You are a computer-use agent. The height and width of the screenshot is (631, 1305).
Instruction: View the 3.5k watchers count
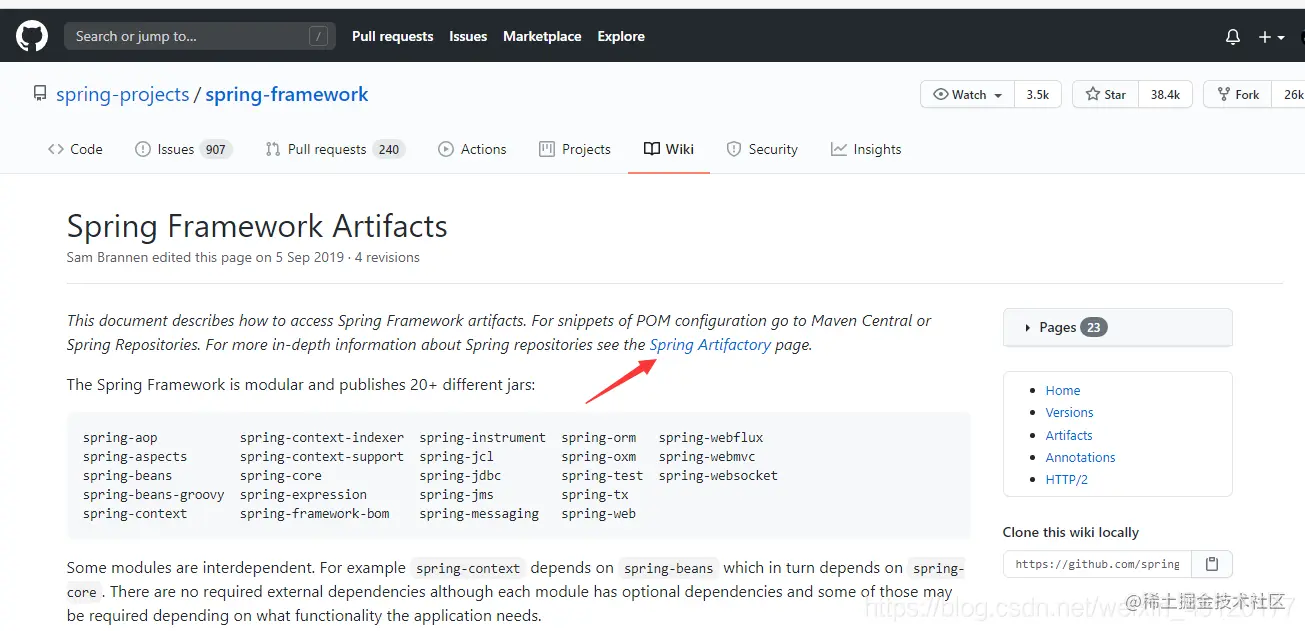(1038, 94)
